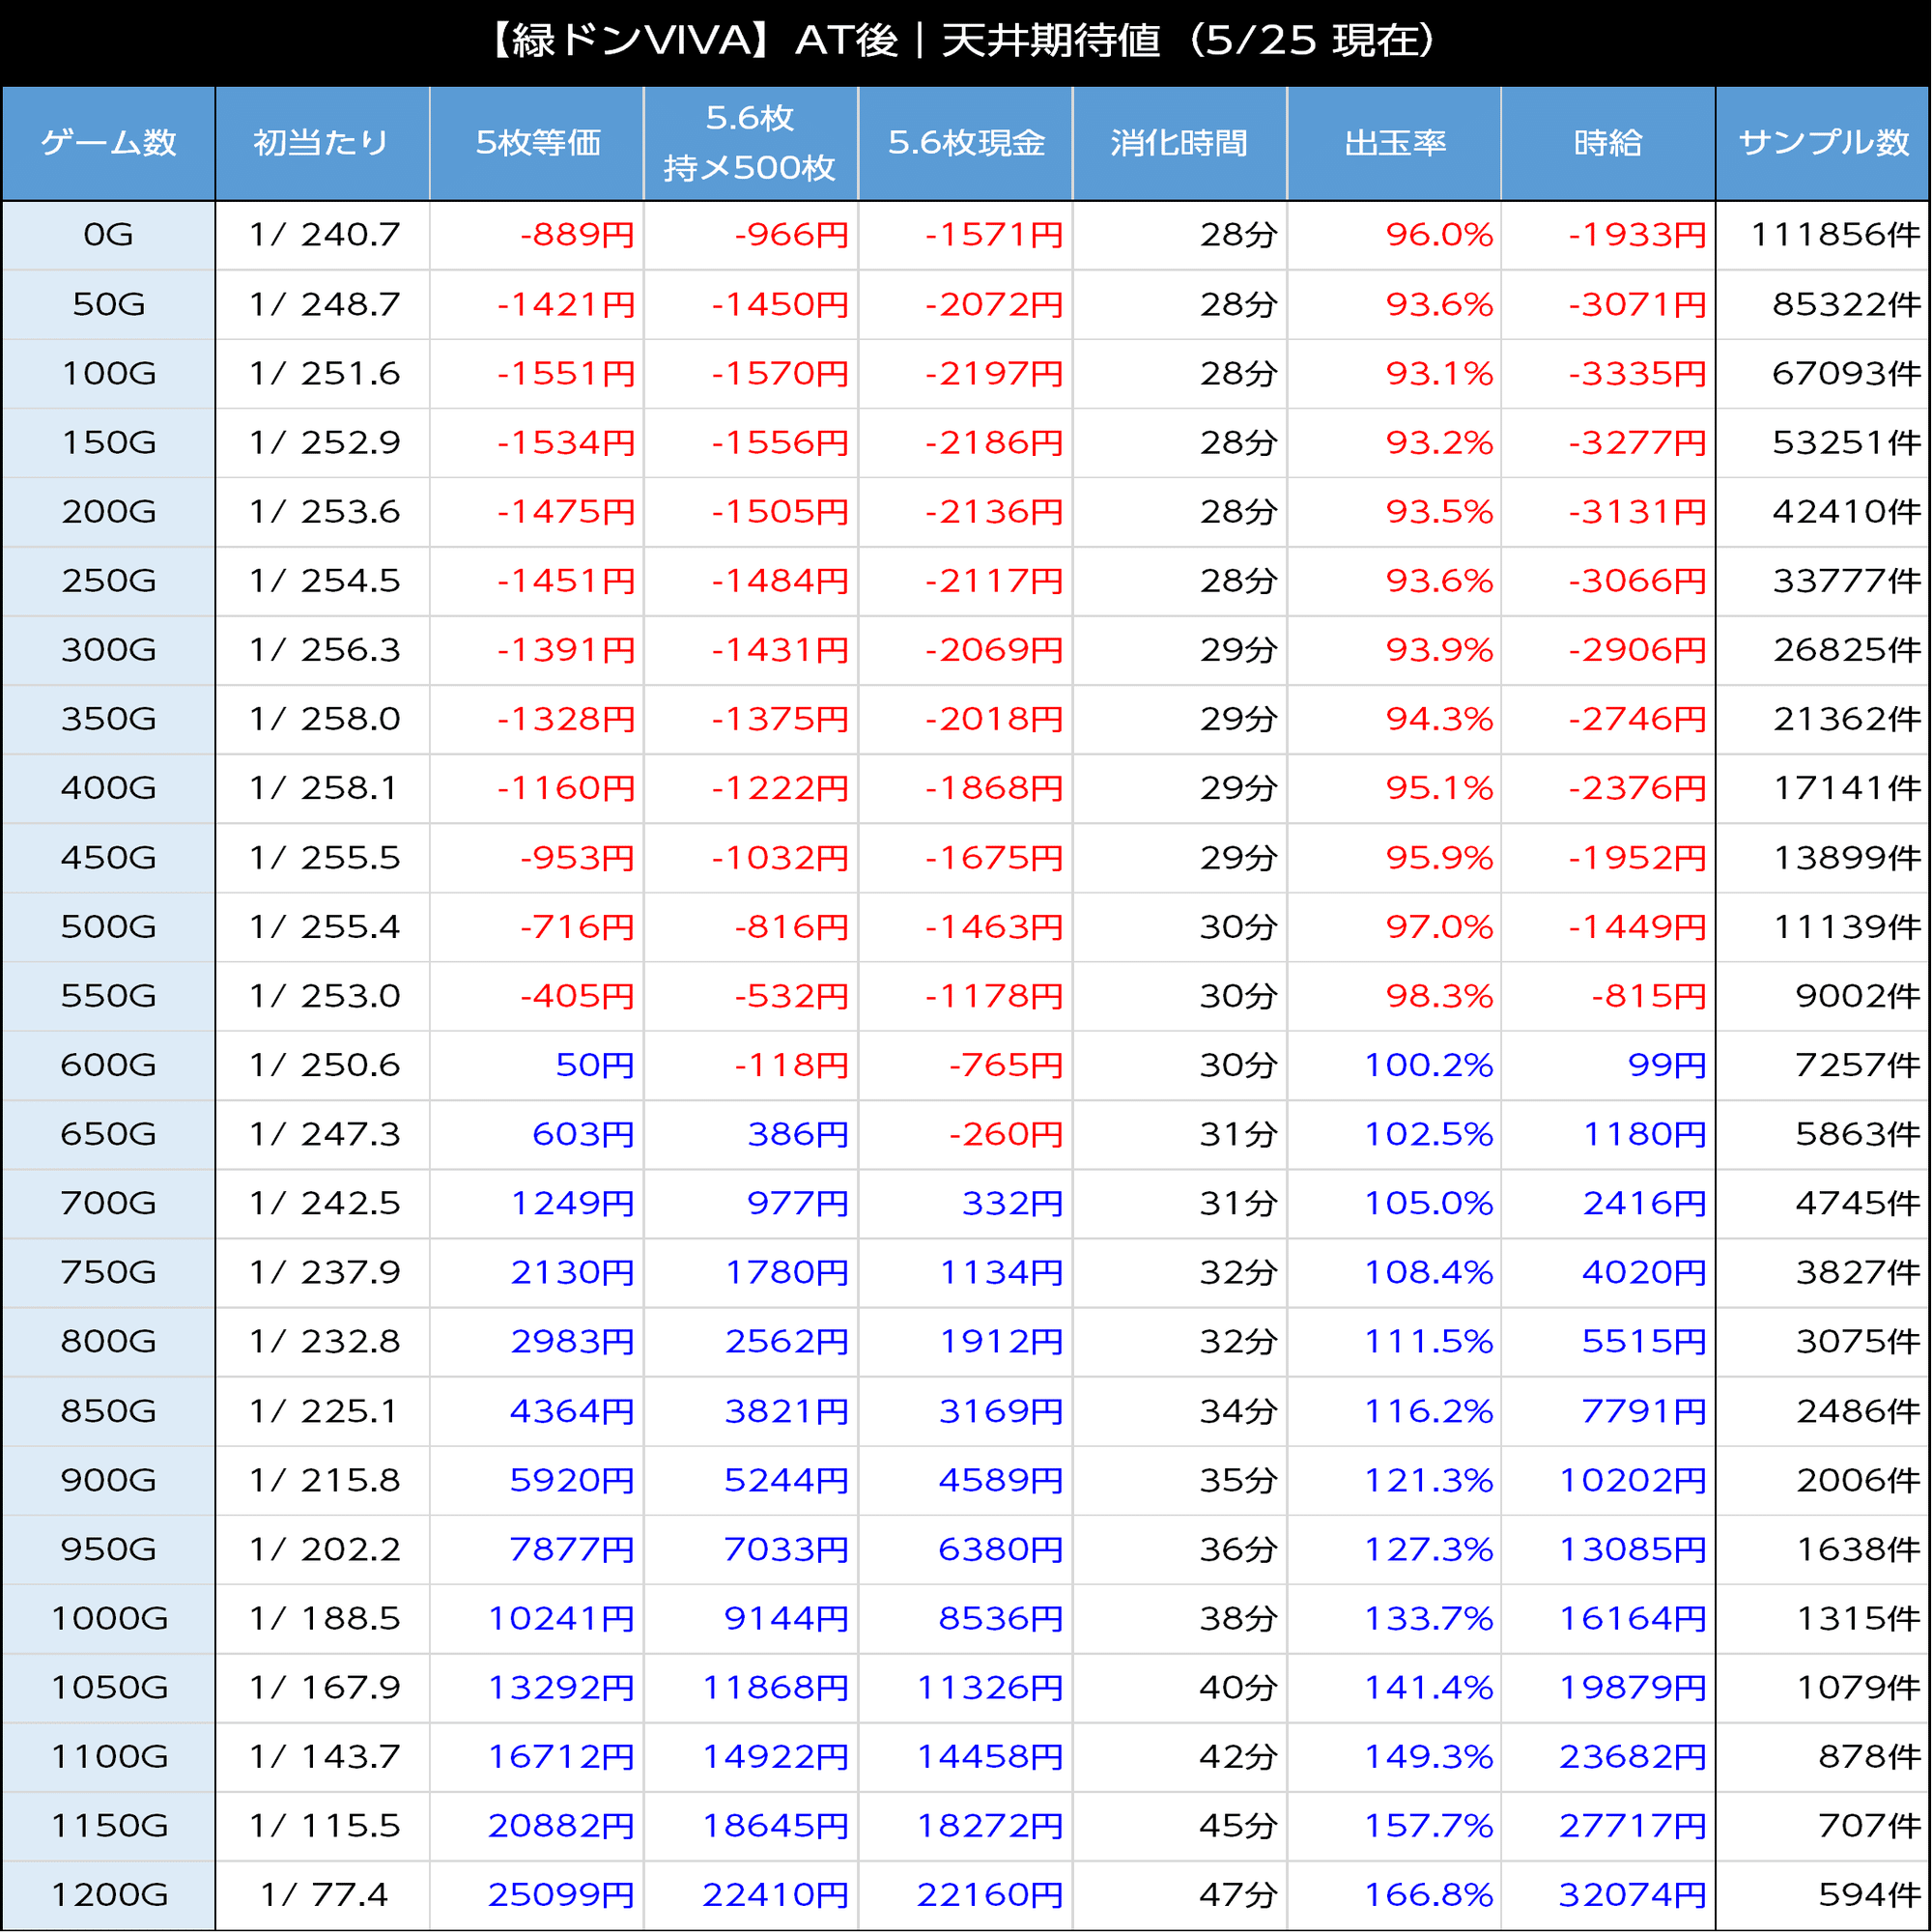Select the 消化時間 column header
Viewport: 1932px width, 1932px height.
(x=1180, y=143)
